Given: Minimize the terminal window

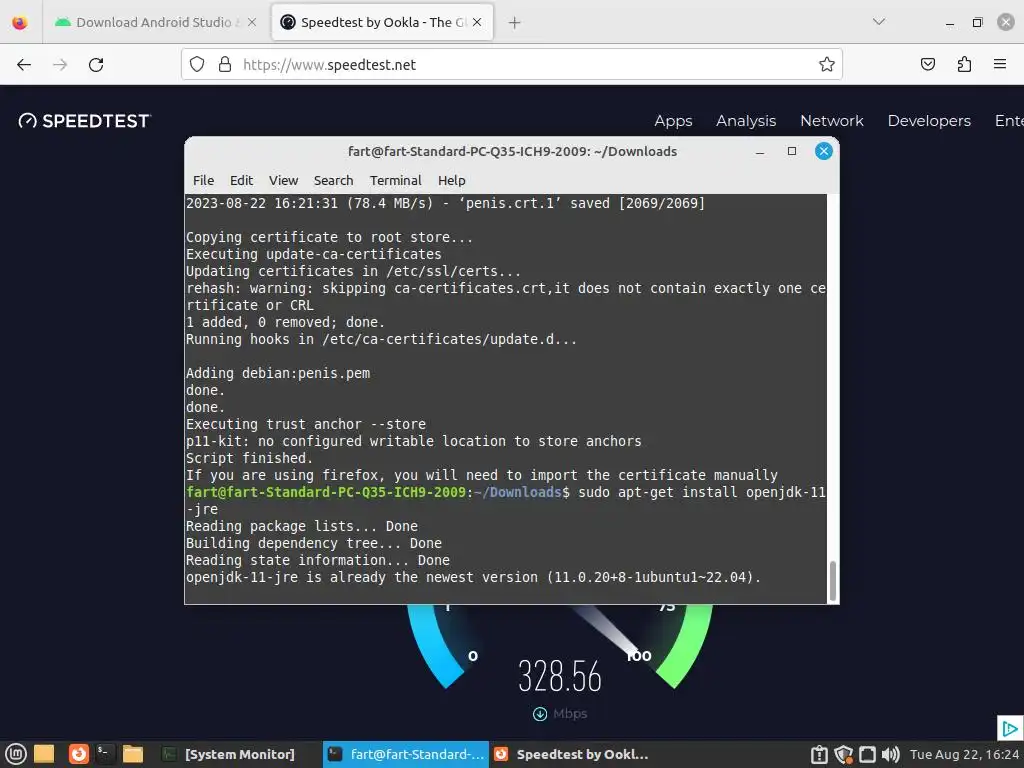Looking at the screenshot, I should click(x=760, y=152).
